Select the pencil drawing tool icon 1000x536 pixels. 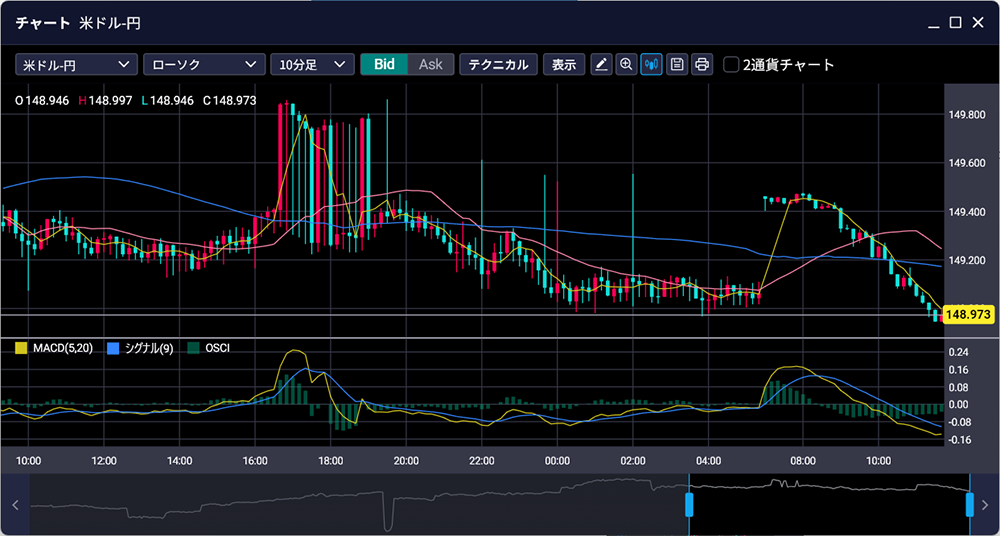(x=601, y=64)
